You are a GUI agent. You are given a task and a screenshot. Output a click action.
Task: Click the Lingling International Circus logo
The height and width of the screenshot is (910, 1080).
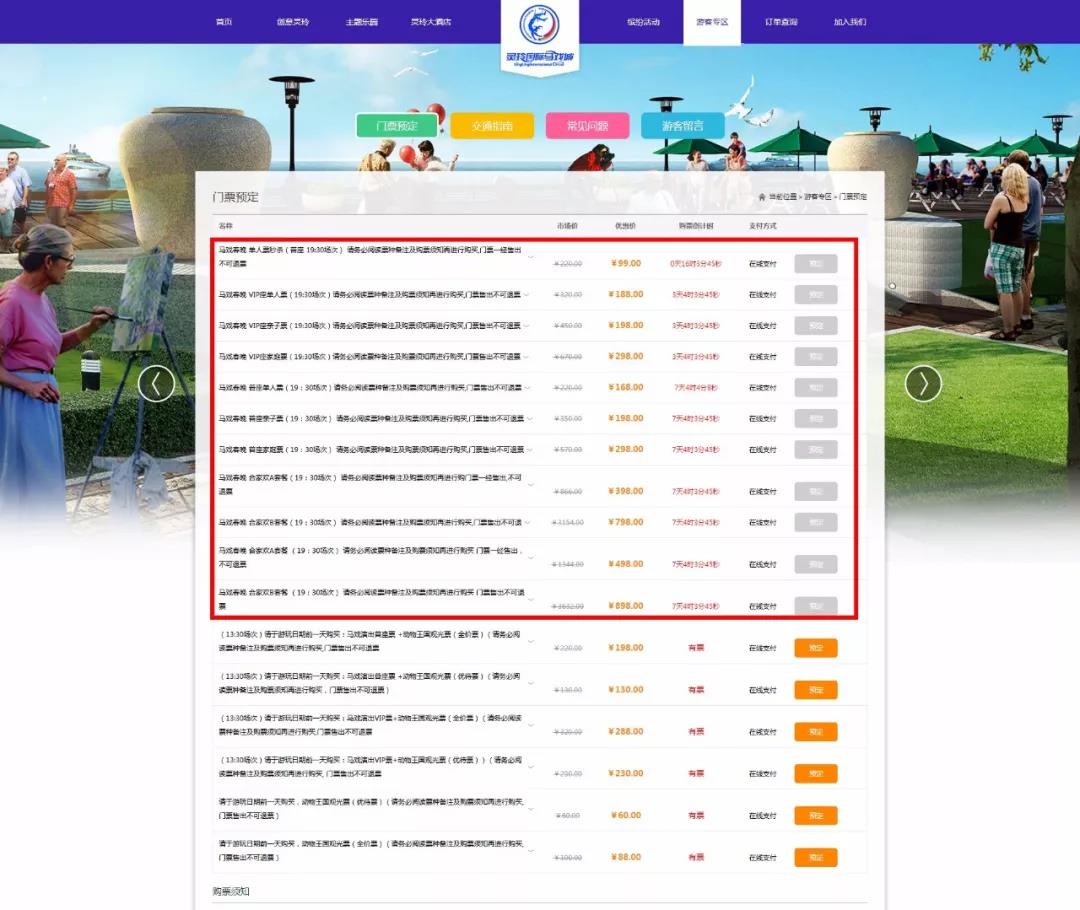540,36
